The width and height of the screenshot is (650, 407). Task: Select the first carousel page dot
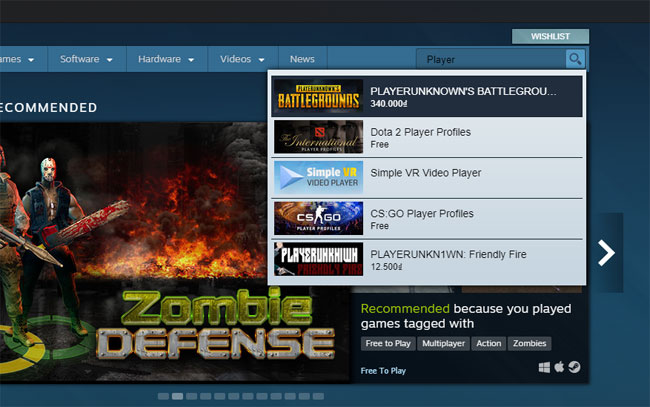163,397
